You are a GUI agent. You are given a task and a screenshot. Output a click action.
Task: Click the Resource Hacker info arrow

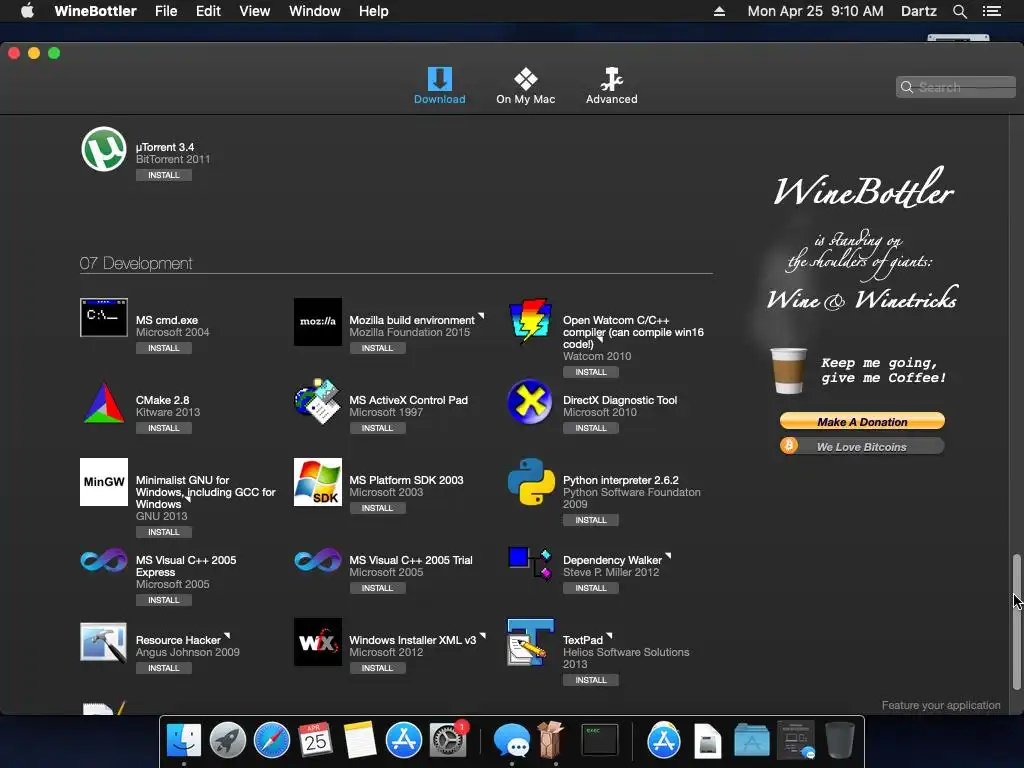tap(227, 635)
